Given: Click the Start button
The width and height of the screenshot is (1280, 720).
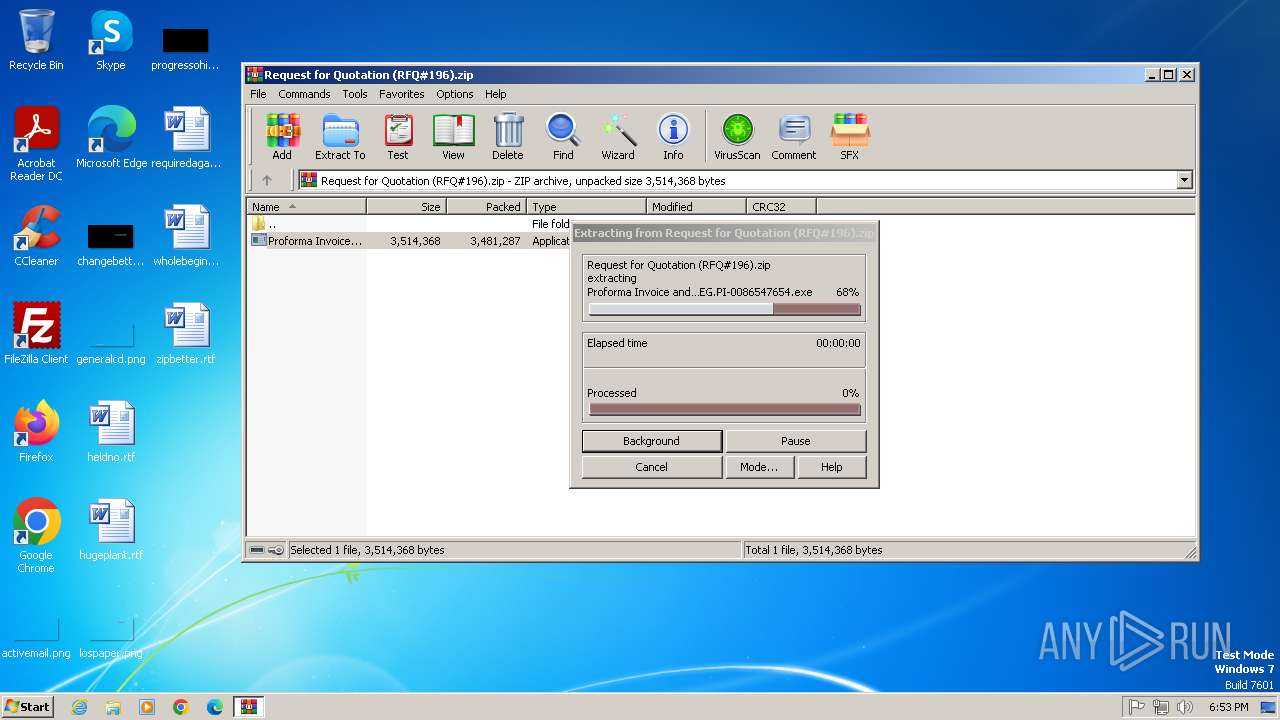Looking at the screenshot, I should 28,706.
